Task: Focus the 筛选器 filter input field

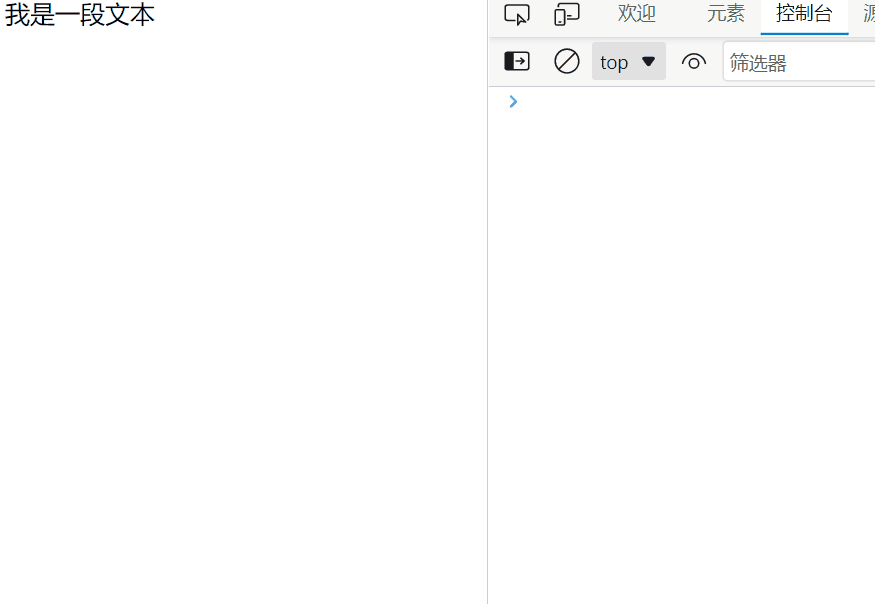Action: click(x=799, y=62)
